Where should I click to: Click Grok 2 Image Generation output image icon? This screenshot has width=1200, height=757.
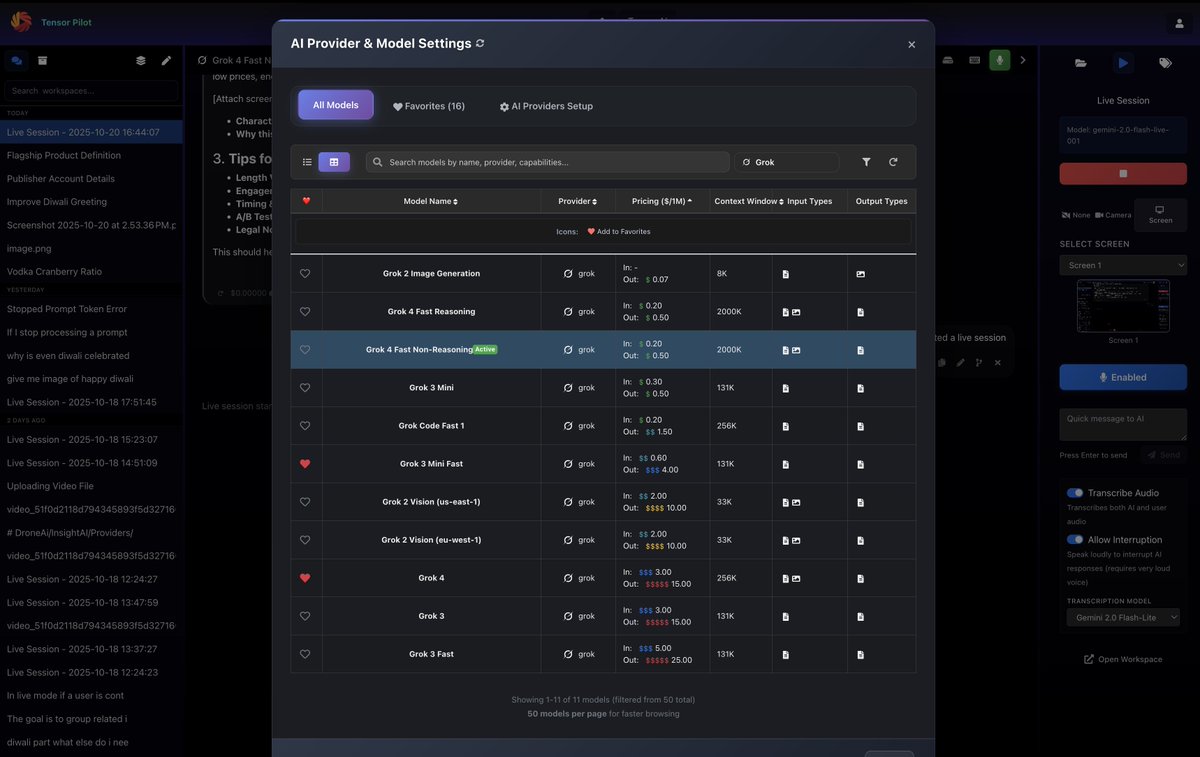click(x=861, y=274)
